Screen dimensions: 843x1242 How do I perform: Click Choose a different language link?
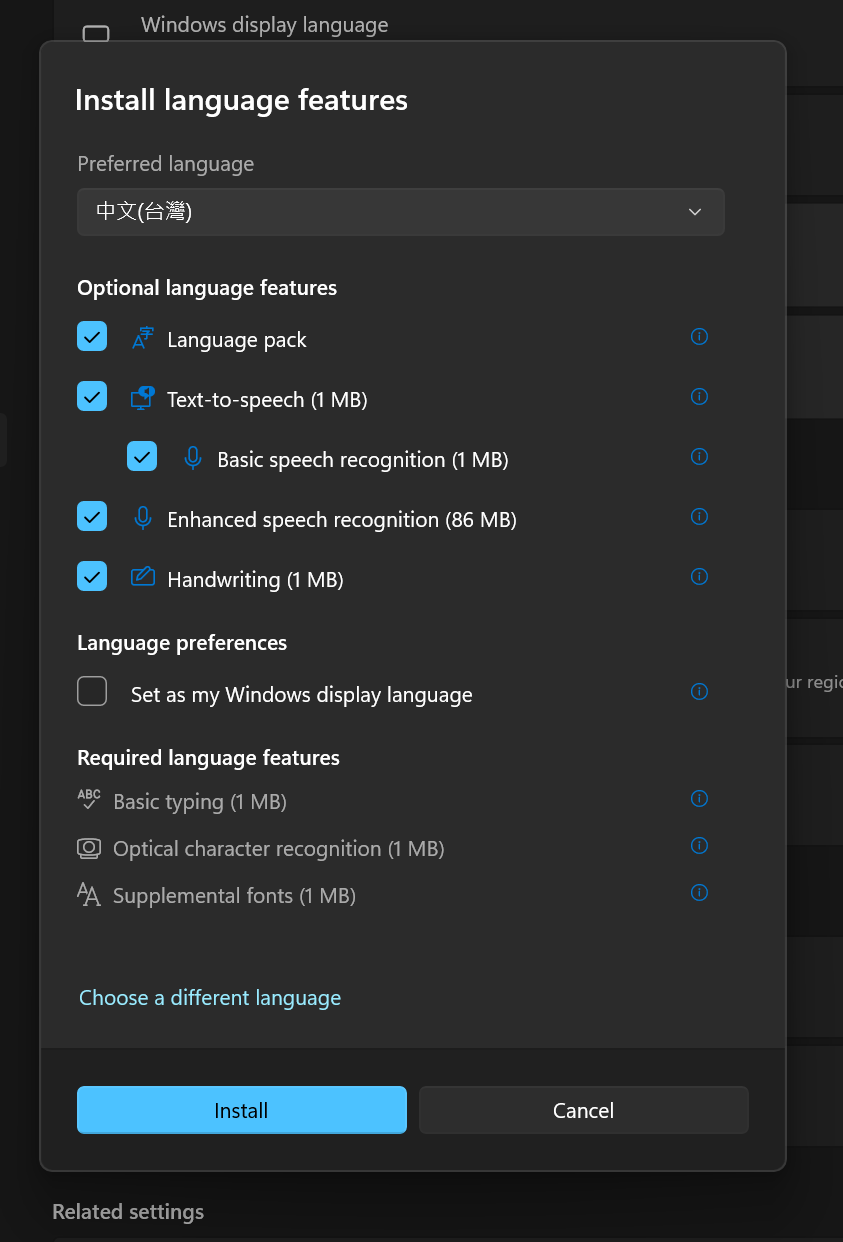click(x=210, y=998)
